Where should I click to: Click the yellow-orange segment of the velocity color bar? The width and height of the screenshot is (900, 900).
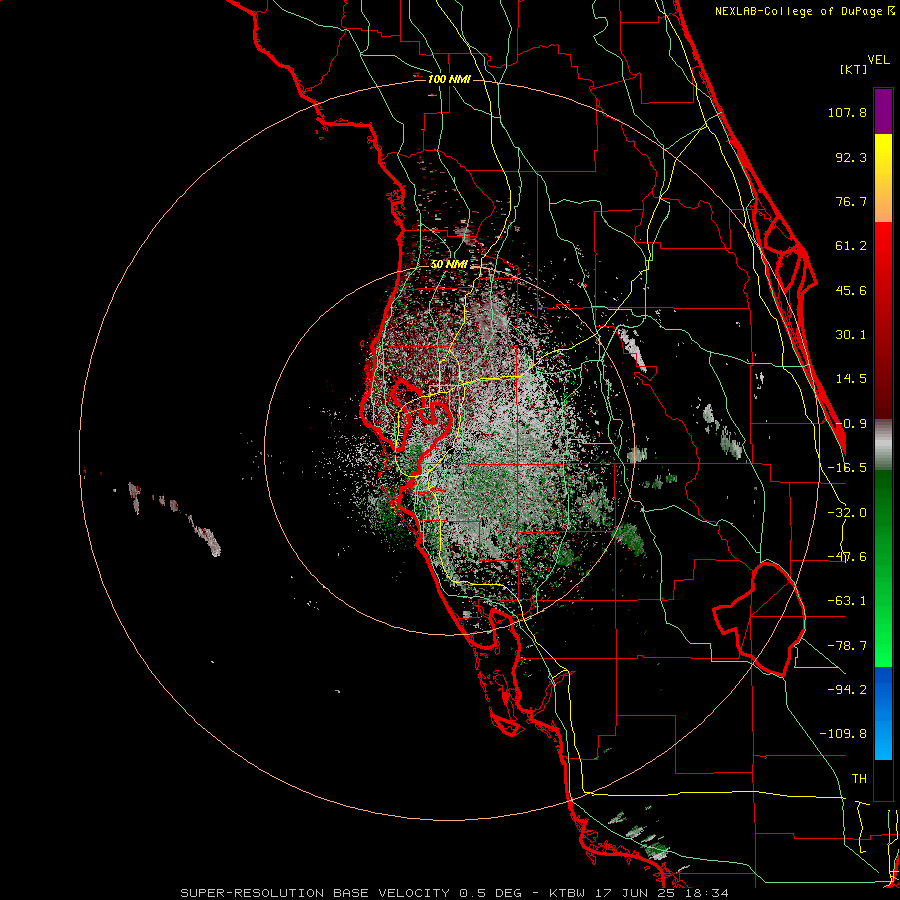coord(883,178)
